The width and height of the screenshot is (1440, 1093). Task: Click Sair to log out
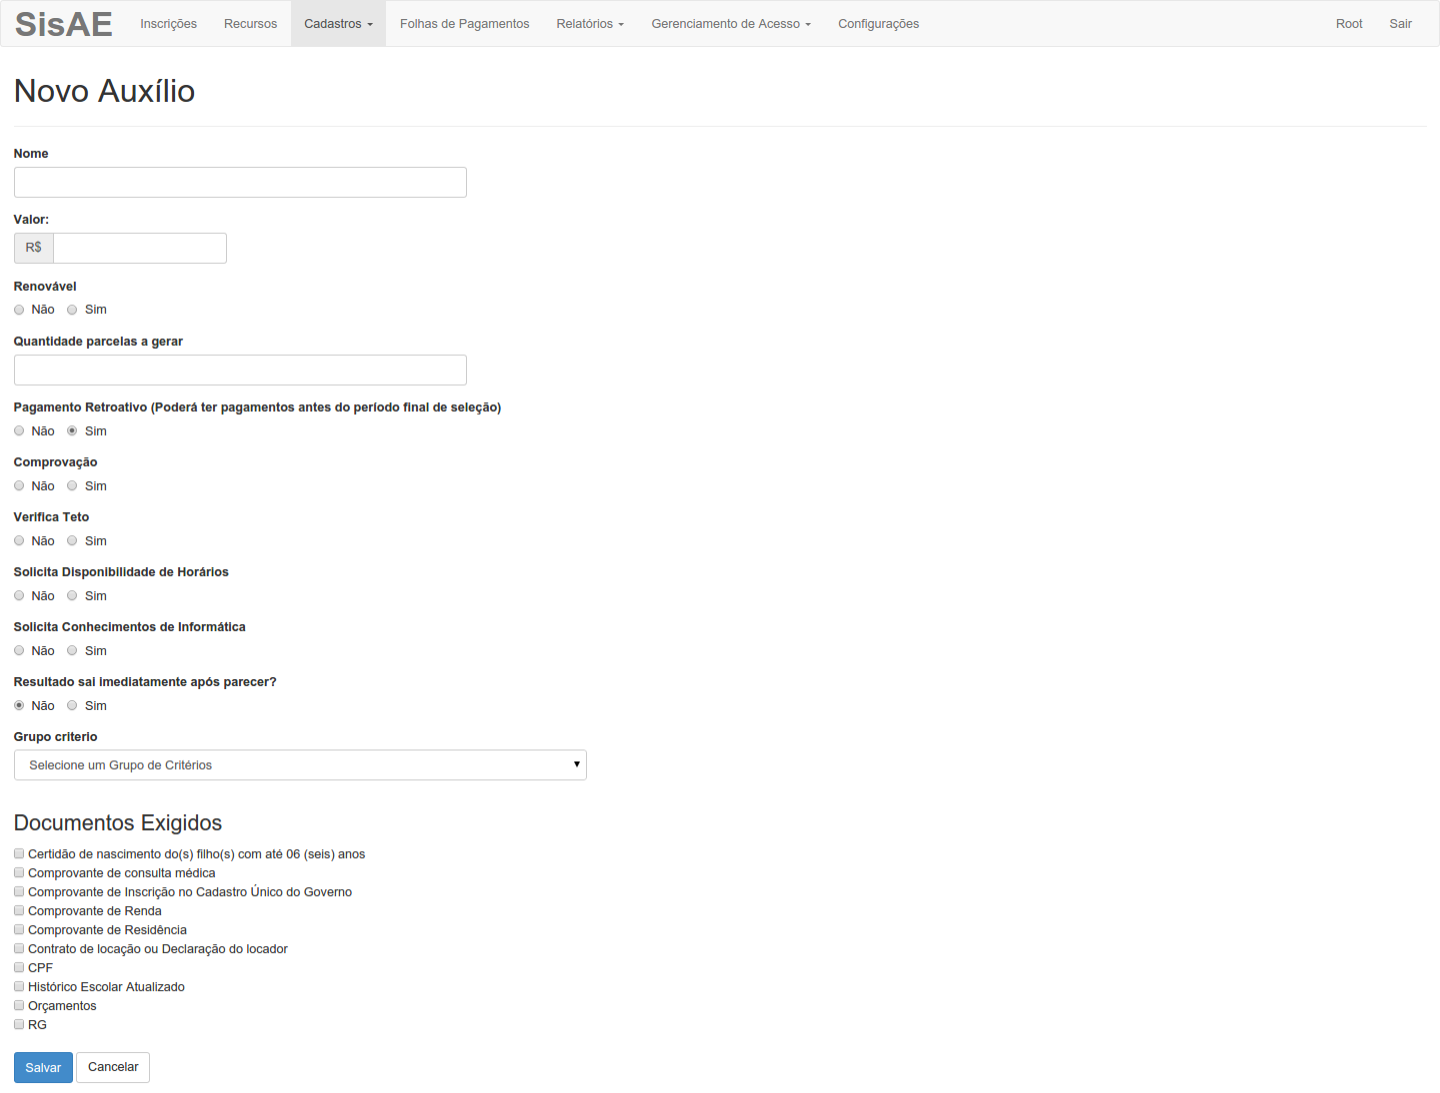tap(1400, 24)
